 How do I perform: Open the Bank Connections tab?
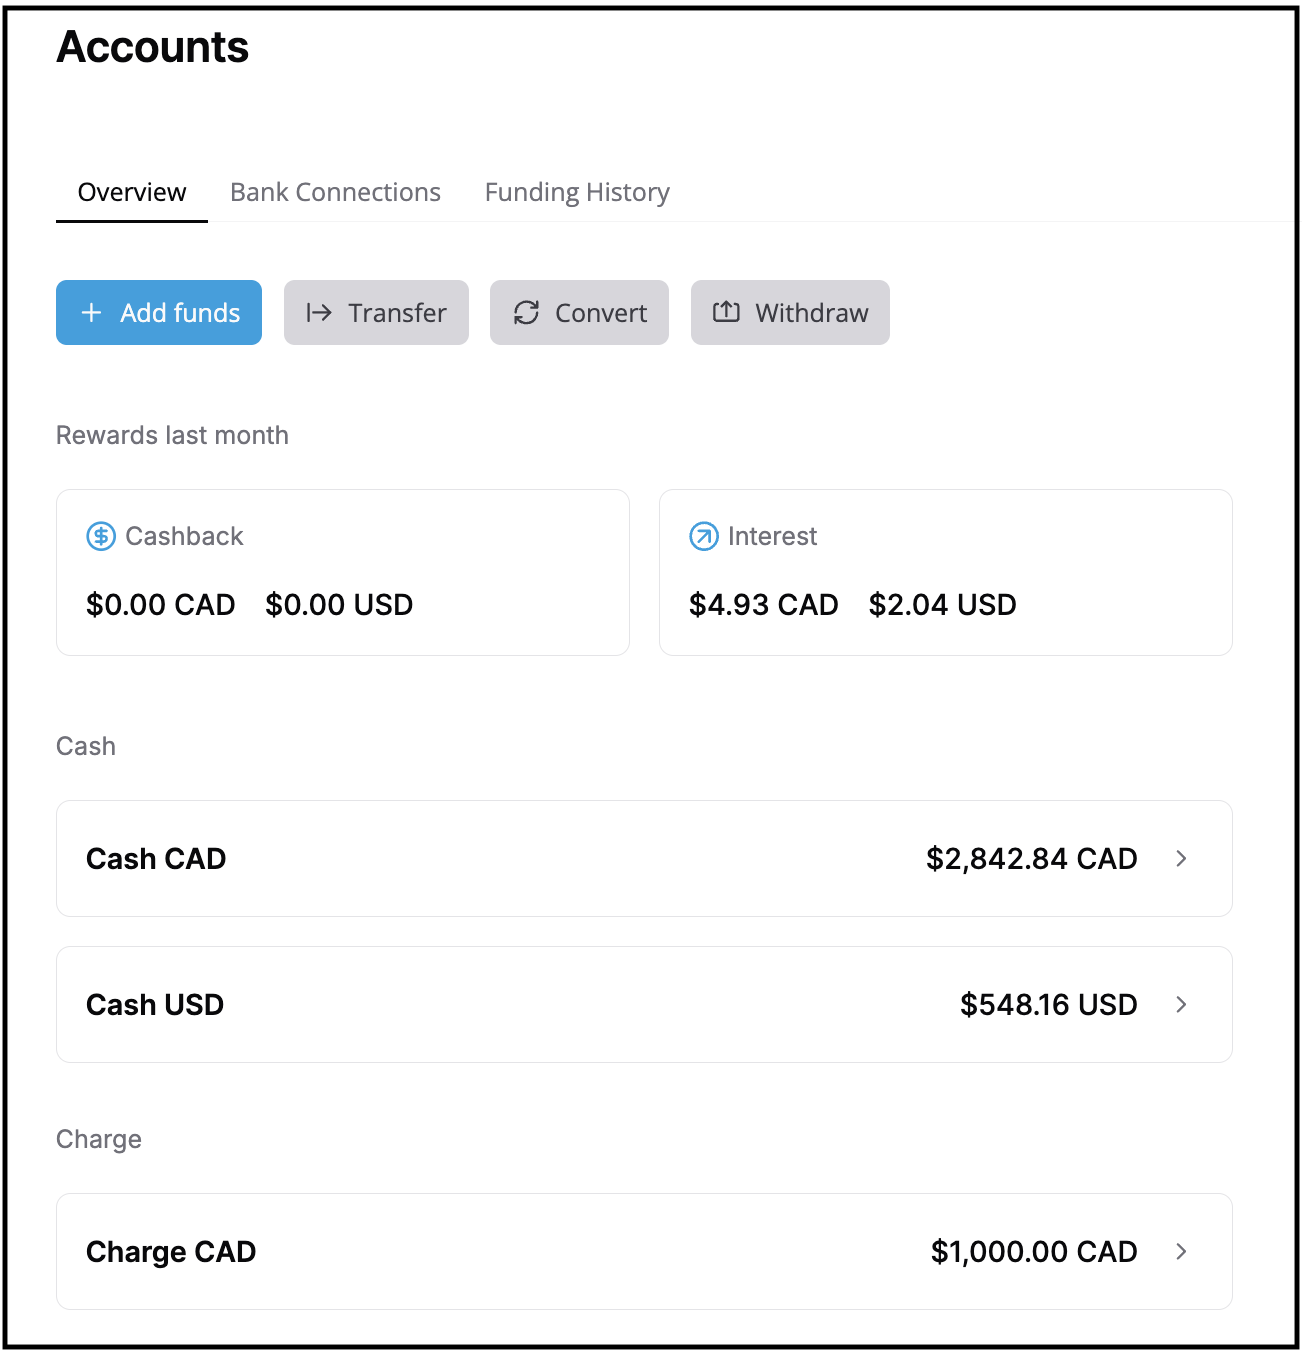coord(335,192)
